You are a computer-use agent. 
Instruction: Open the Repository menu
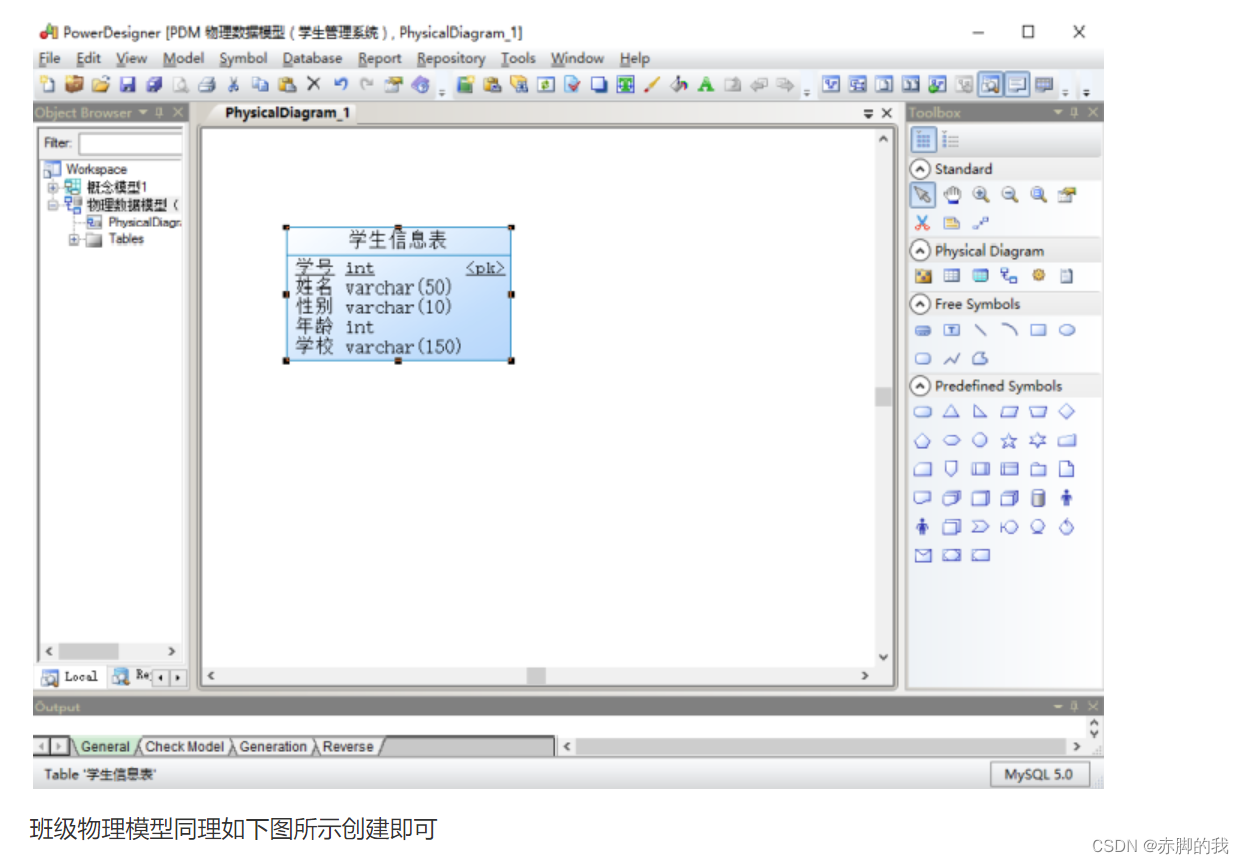pyautogui.click(x=451, y=58)
